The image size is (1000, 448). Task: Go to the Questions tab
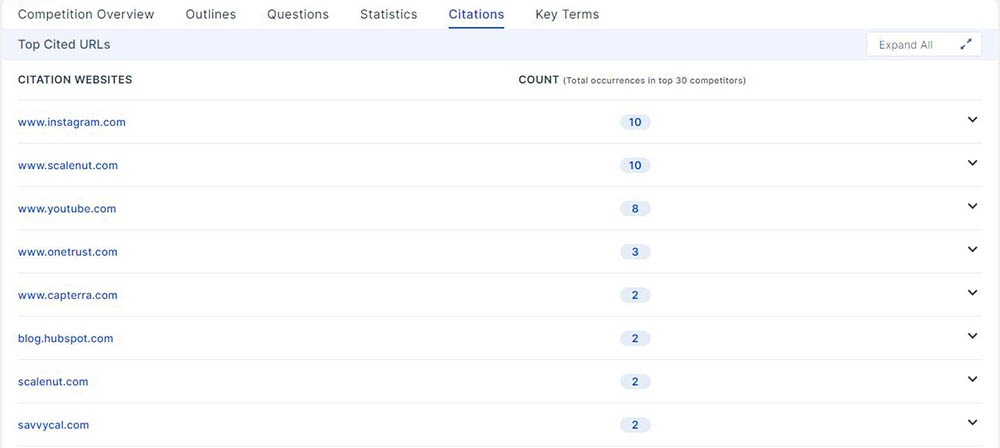(298, 15)
